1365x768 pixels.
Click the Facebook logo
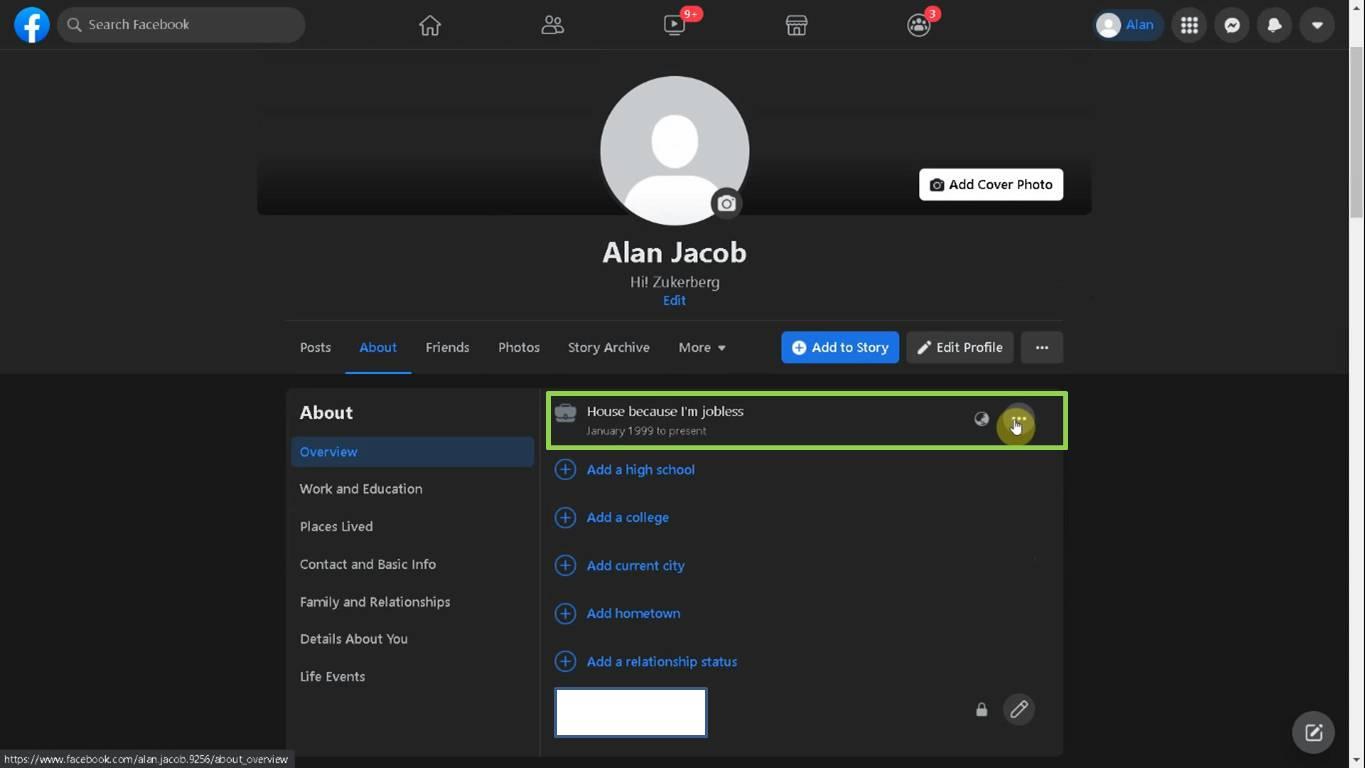coord(31,25)
